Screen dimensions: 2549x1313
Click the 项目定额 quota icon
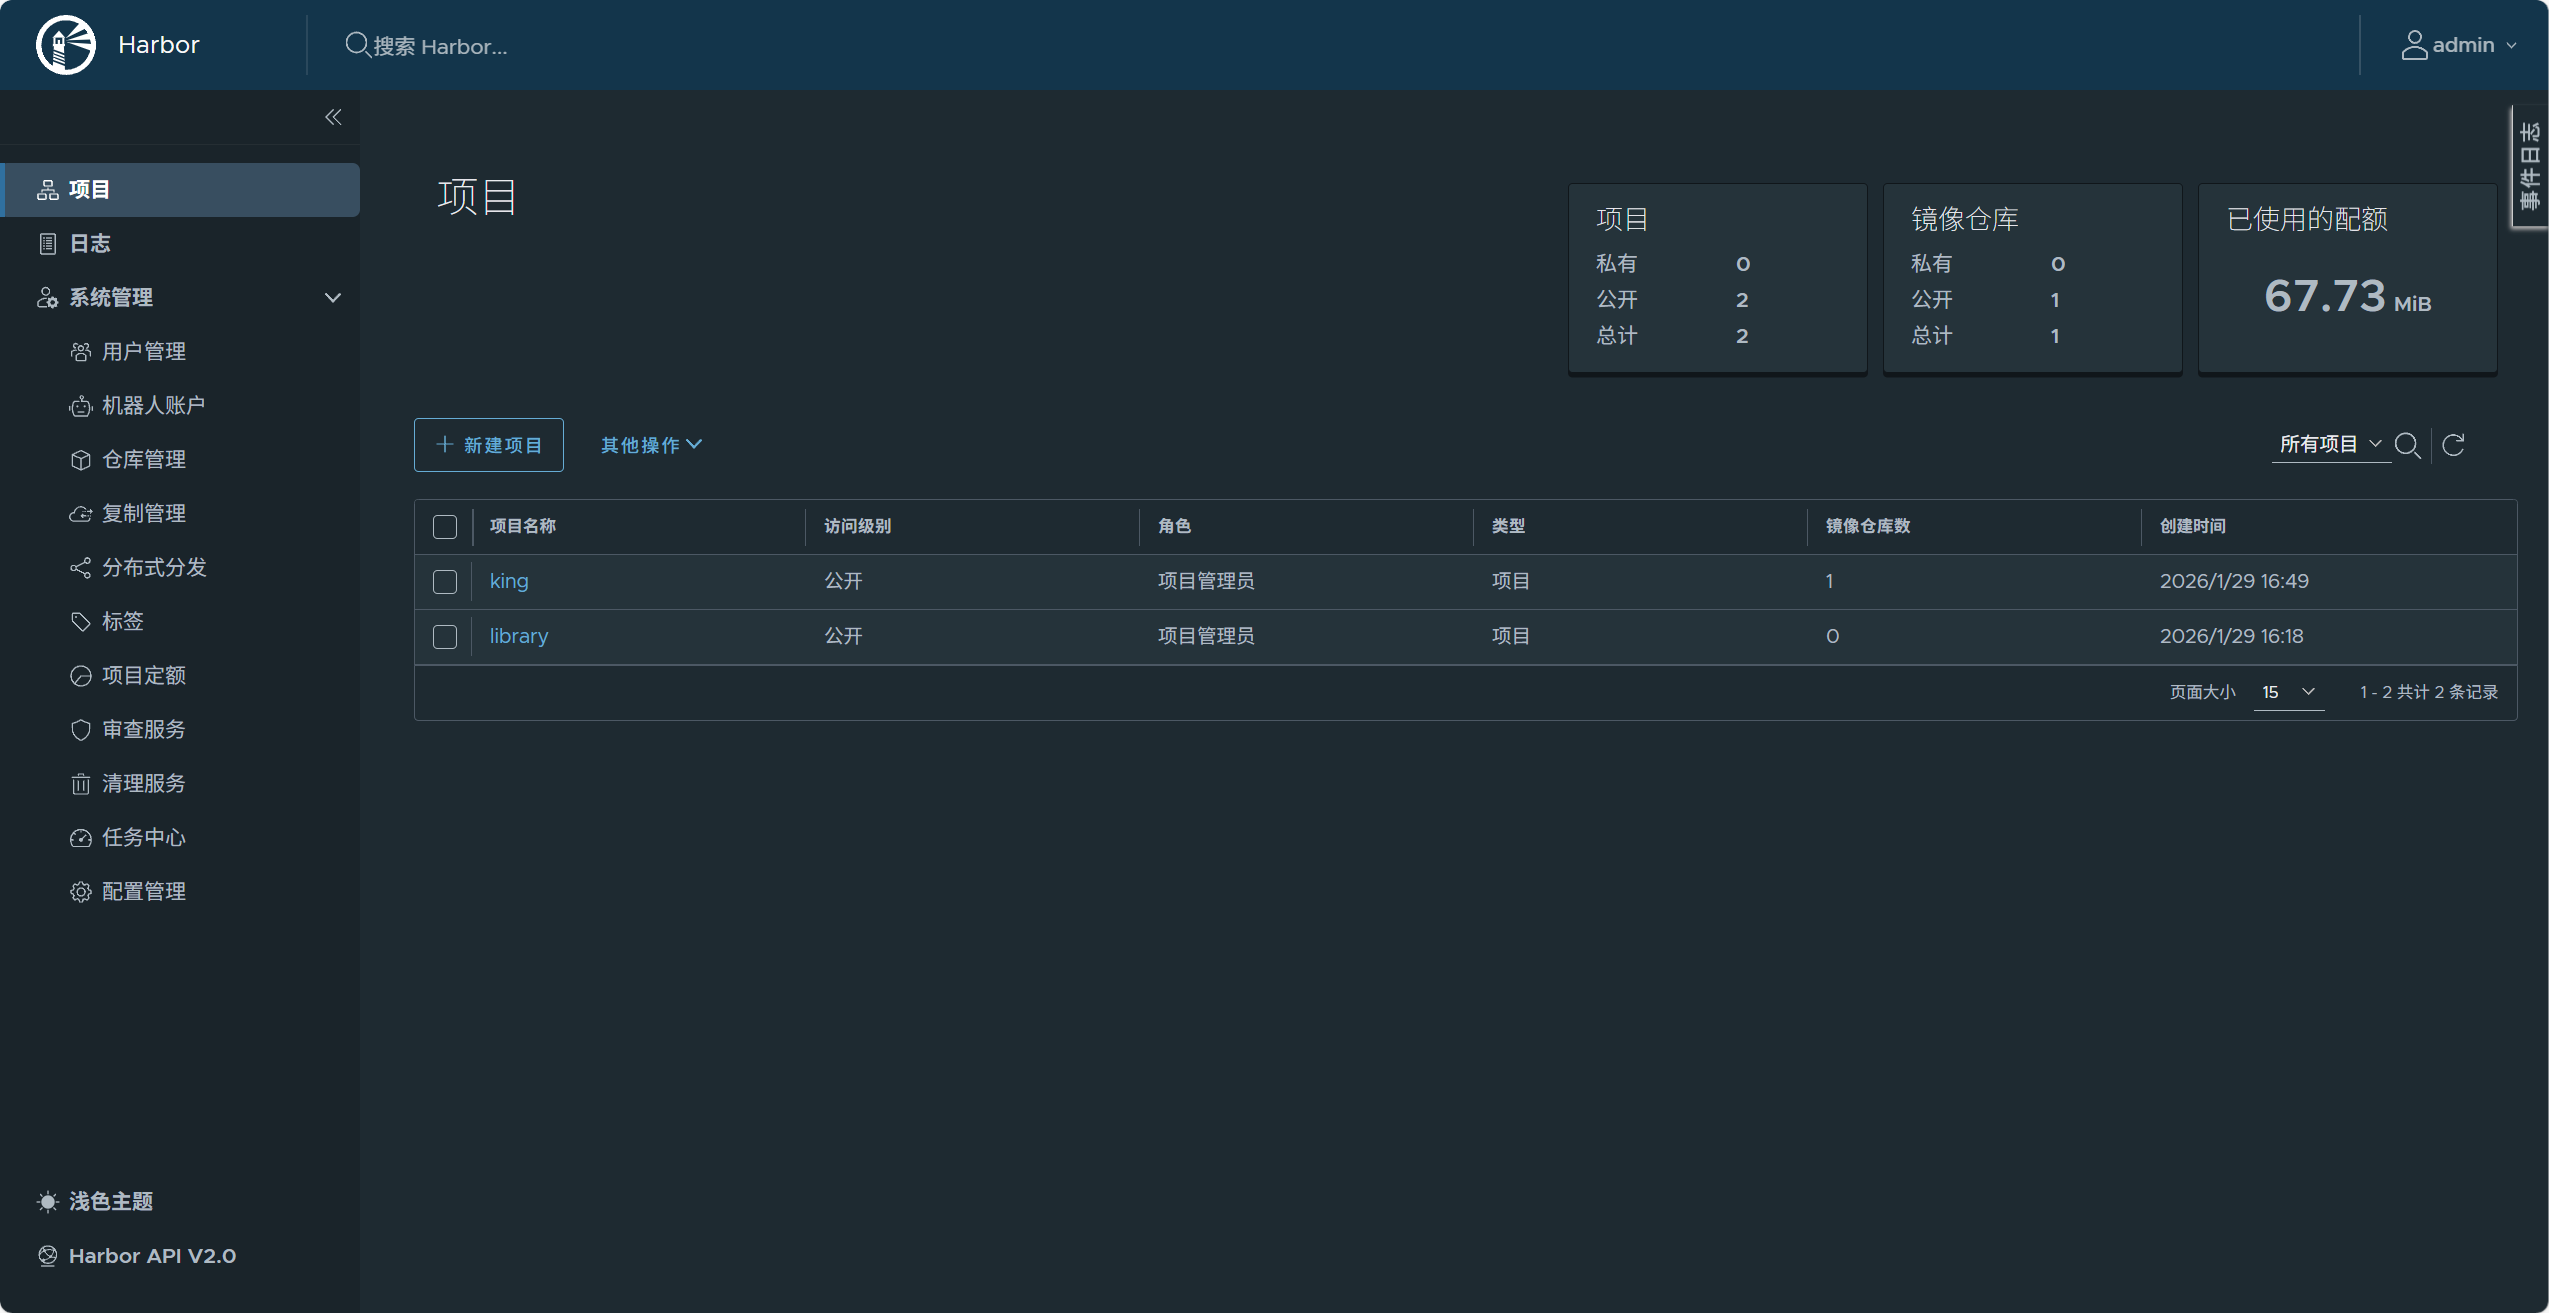81,676
